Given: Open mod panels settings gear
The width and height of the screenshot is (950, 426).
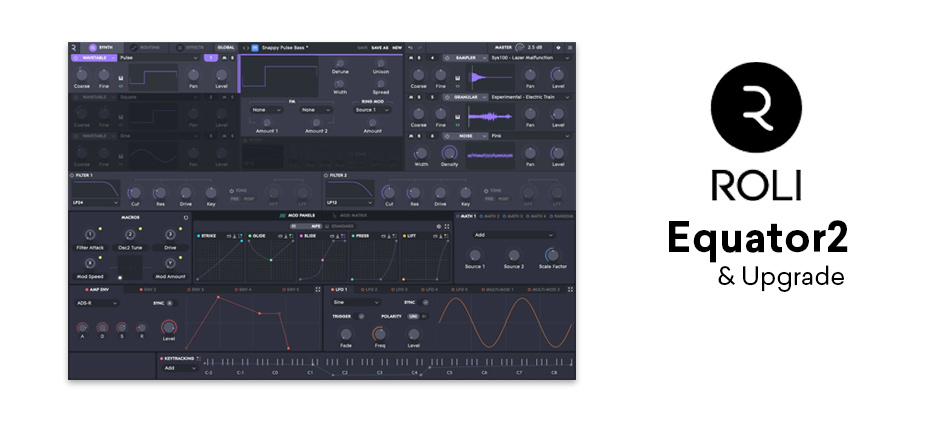Looking at the screenshot, I should [x=439, y=227].
